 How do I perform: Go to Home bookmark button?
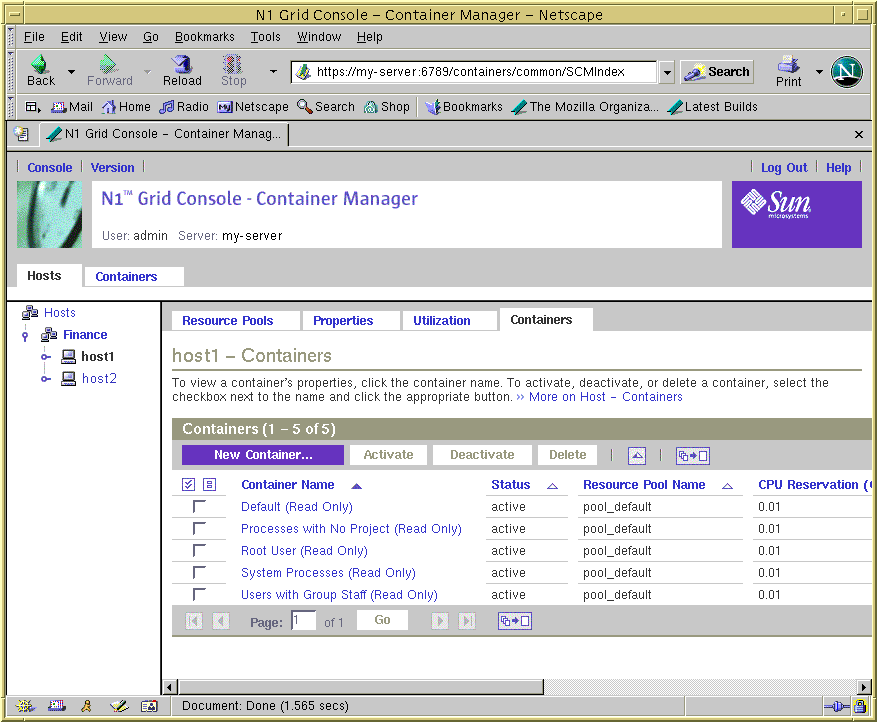[126, 107]
